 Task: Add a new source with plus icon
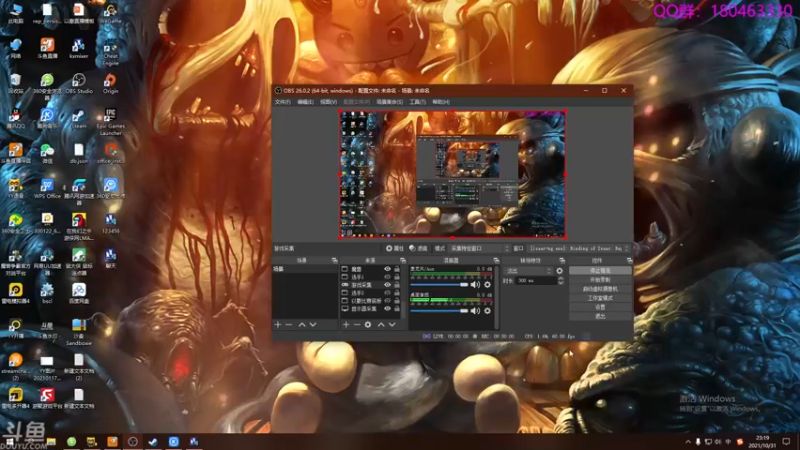[x=346, y=324]
